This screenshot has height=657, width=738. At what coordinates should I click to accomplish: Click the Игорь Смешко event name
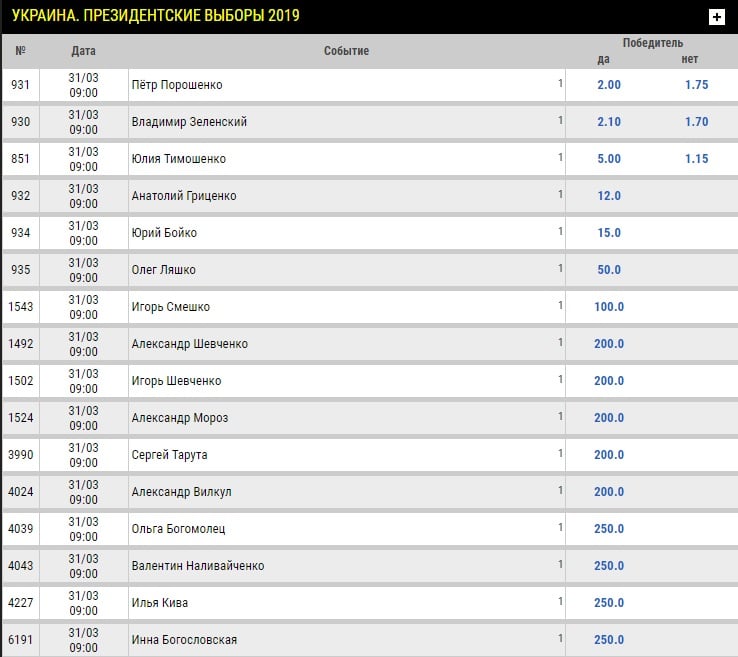(x=170, y=307)
